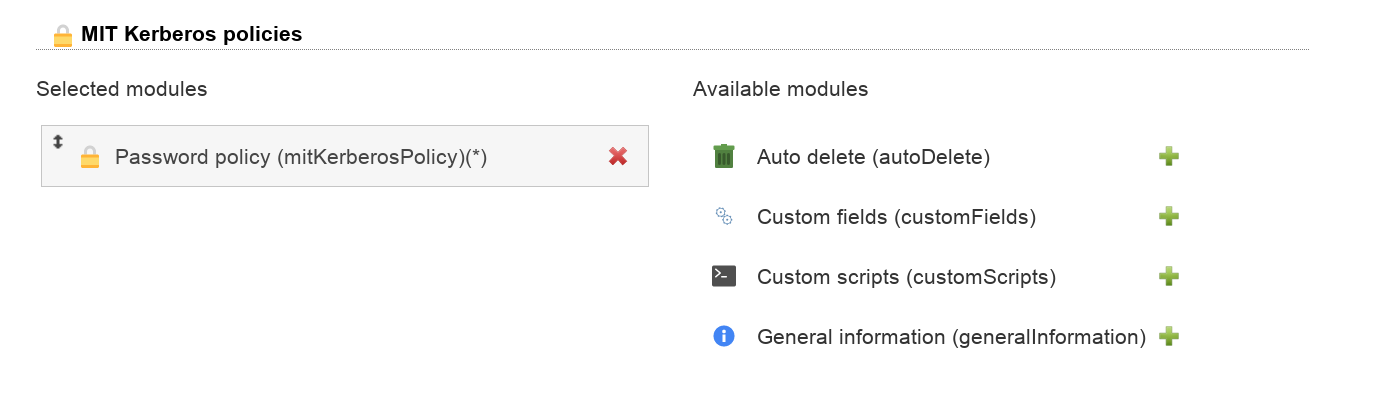Click the blue General information icon

724,336
